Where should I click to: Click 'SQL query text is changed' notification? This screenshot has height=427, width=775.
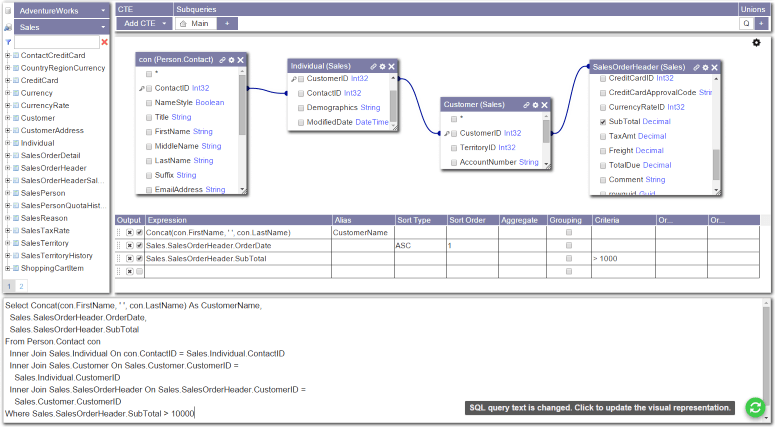click(600, 408)
